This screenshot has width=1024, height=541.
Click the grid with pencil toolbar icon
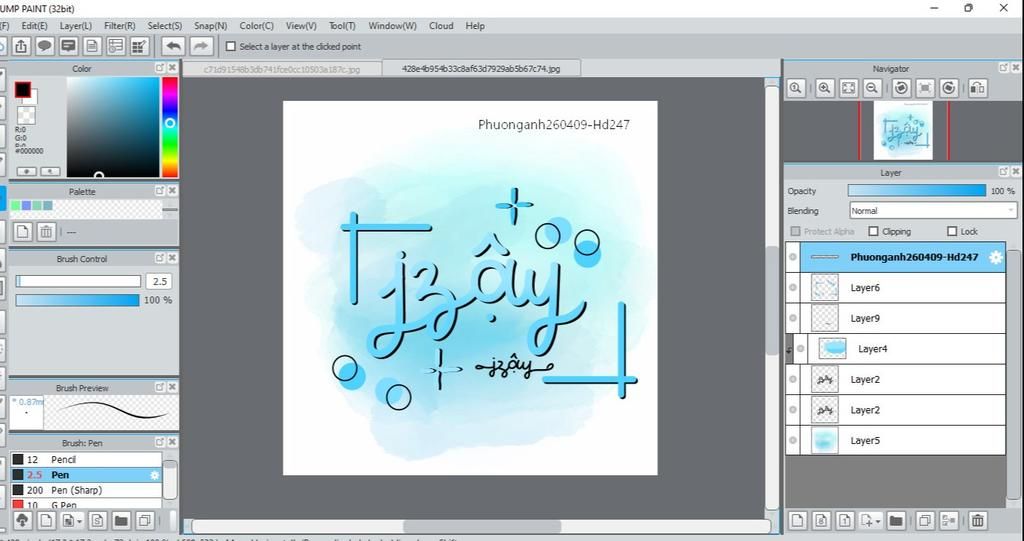point(139,46)
